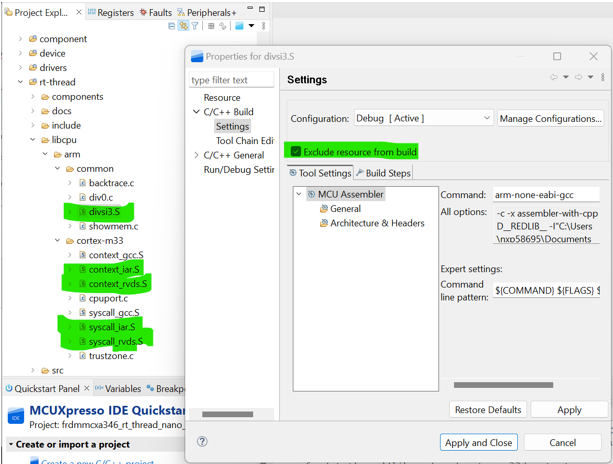
Task: Click the type filter text field
Action: [231, 80]
